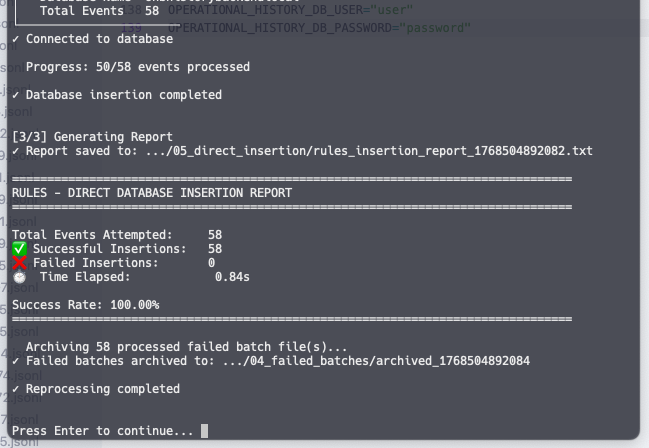Viewport: 649px width, 448px height.
Task: Click the checkmark before Database insertion completed
Action: point(15,95)
